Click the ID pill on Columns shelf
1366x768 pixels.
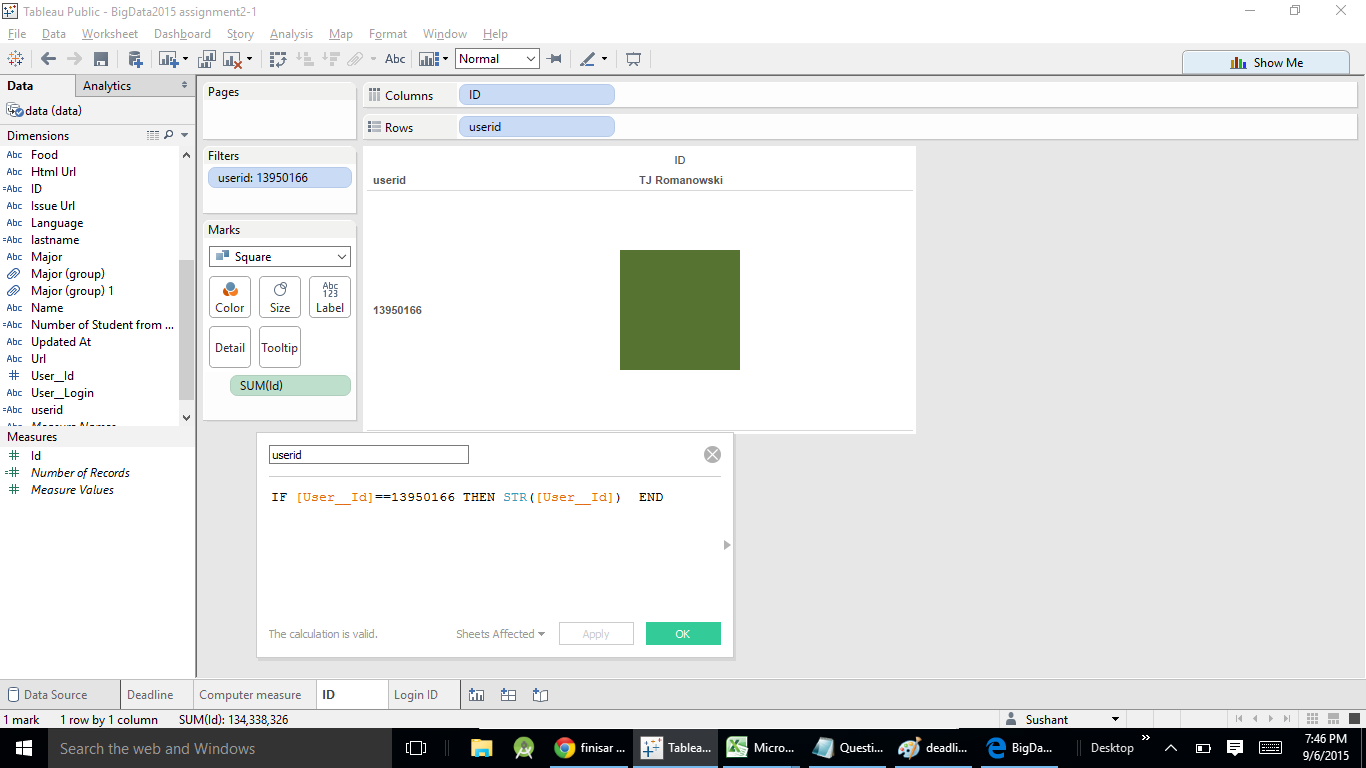[x=536, y=95]
